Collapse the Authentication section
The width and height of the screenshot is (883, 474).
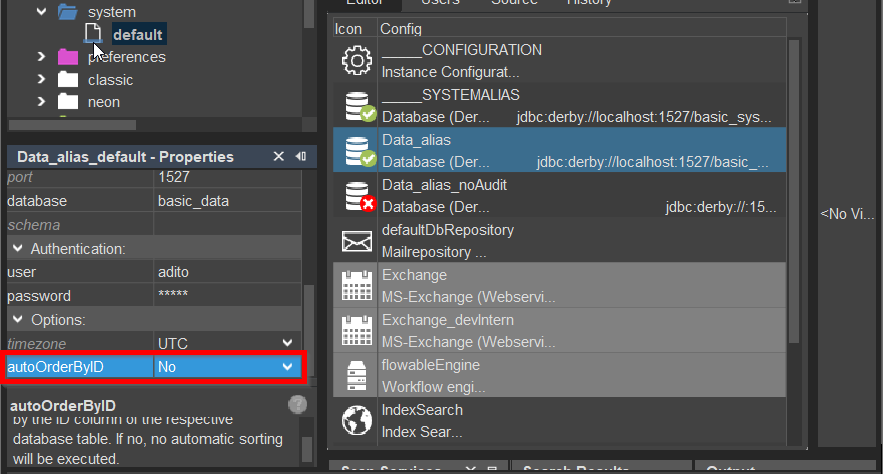coord(17,248)
